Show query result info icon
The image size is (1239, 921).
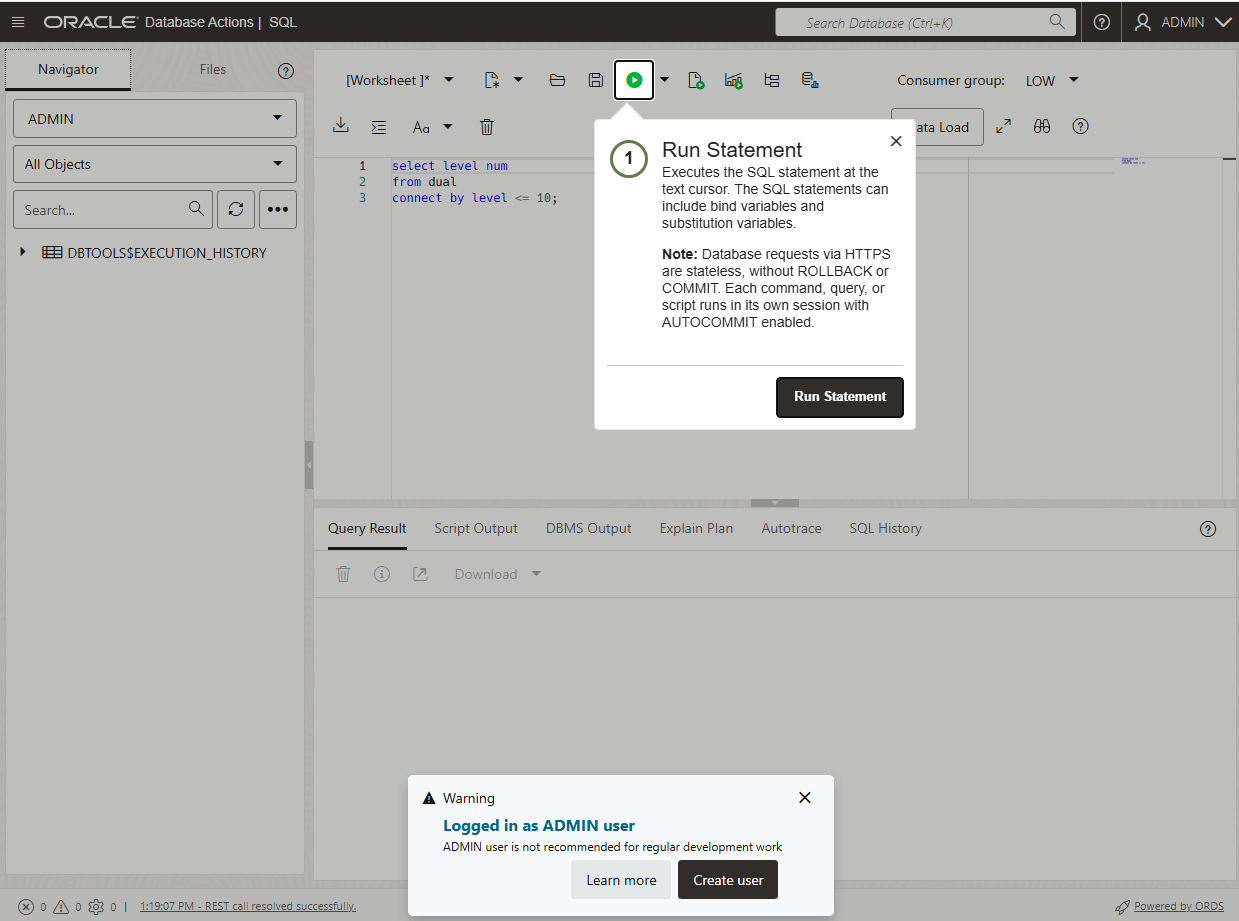tap(382, 574)
